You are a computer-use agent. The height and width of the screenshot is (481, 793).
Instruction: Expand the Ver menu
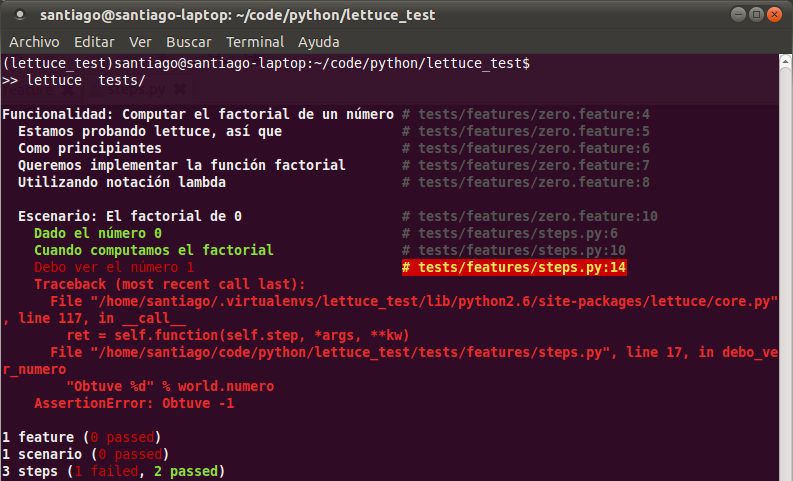pyautogui.click(x=140, y=42)
